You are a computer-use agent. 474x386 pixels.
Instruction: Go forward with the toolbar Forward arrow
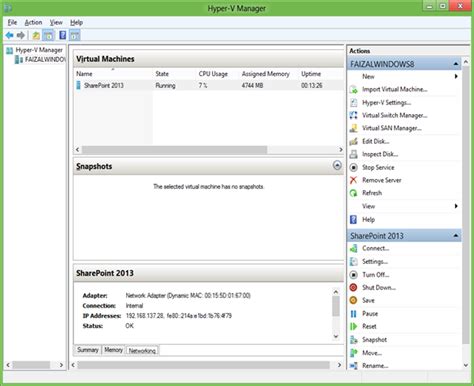click(x=21, y=35)
